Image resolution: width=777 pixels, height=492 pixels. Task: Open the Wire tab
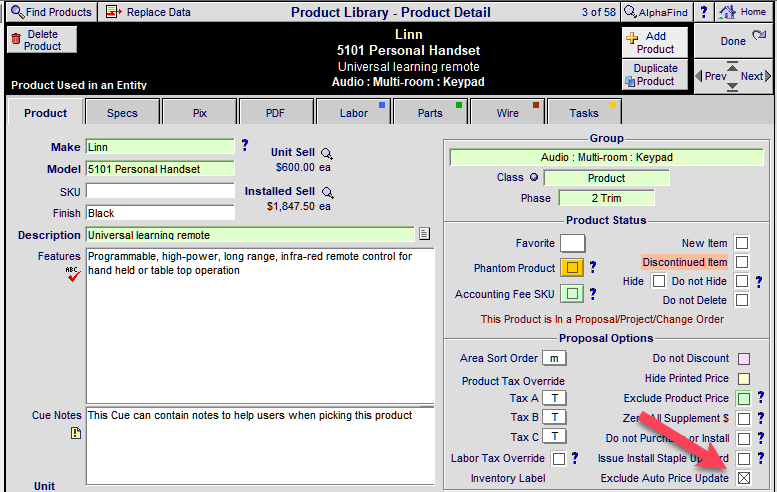click(507, 113)
